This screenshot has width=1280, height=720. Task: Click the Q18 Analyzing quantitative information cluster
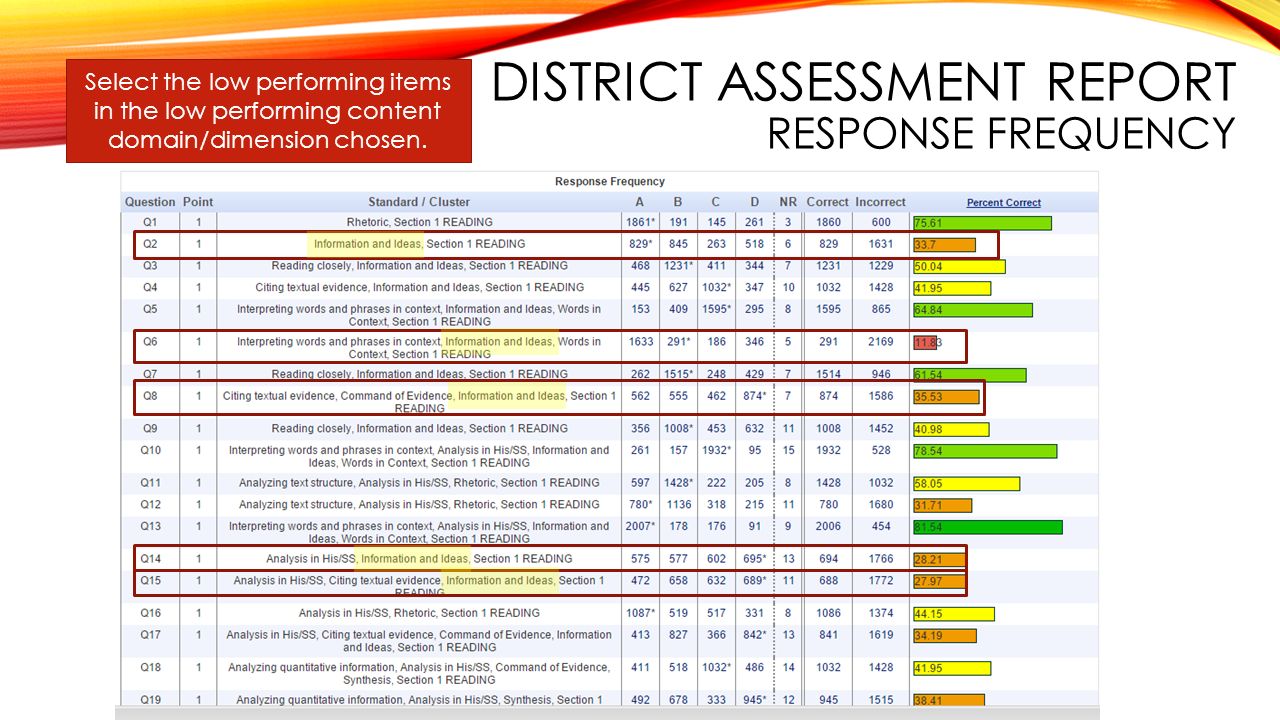419,674
